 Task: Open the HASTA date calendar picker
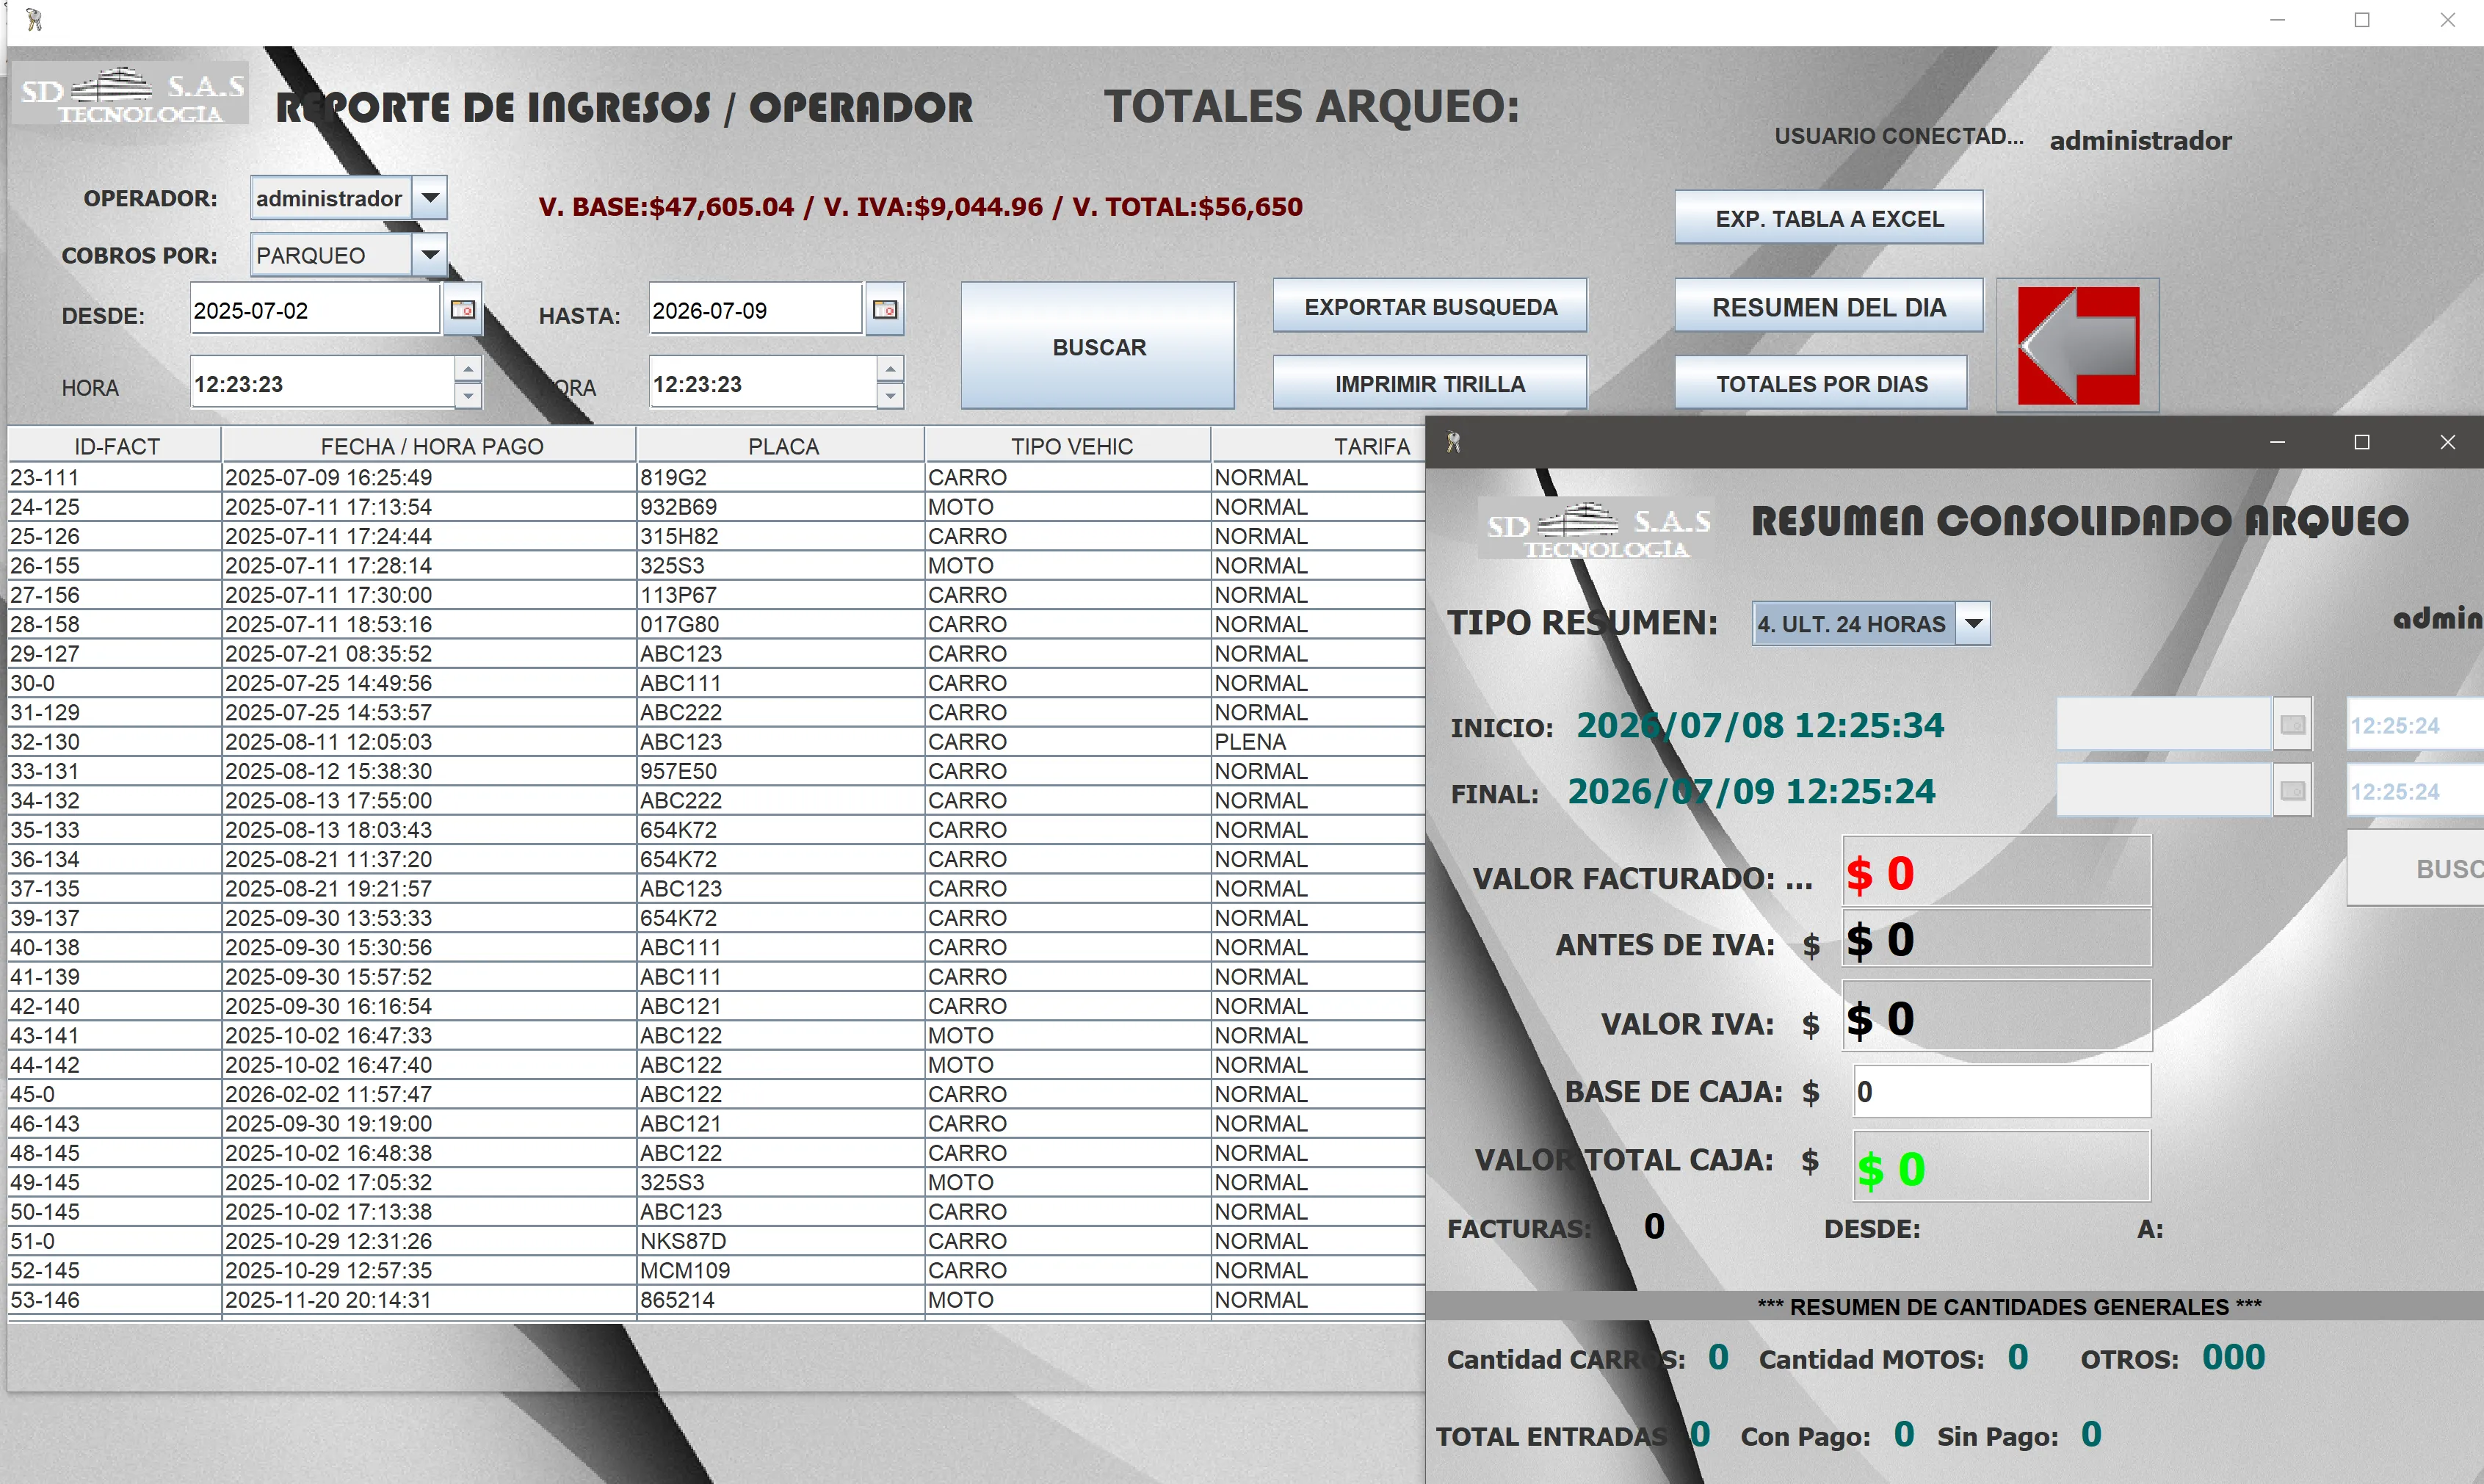click(x=884, y=310)
